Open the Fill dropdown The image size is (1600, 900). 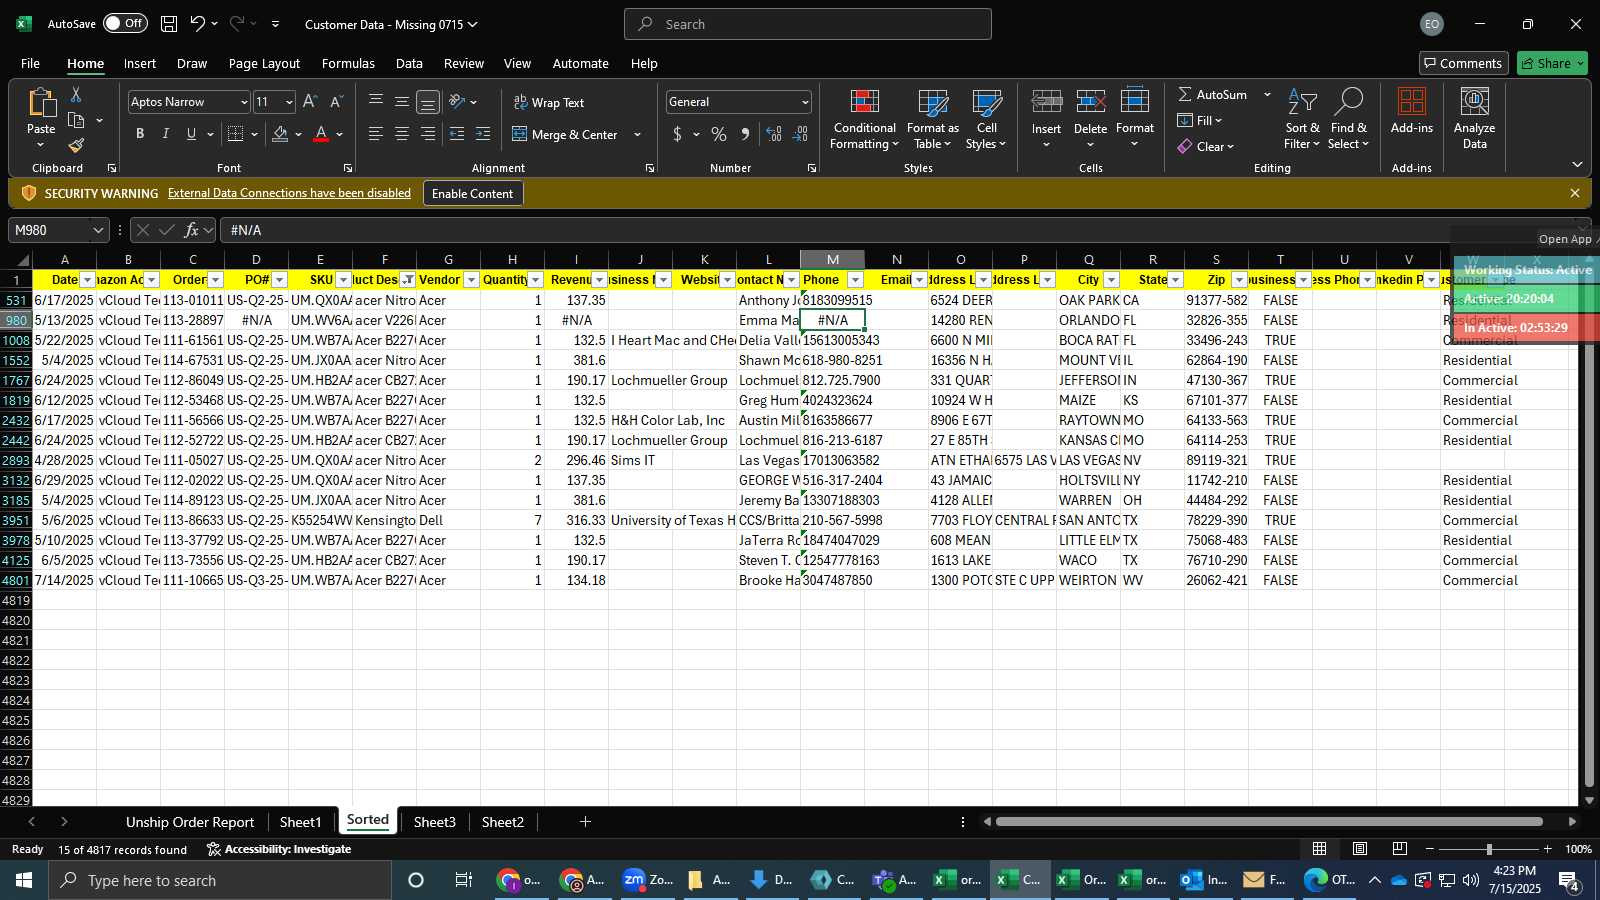click(1200, 120)
